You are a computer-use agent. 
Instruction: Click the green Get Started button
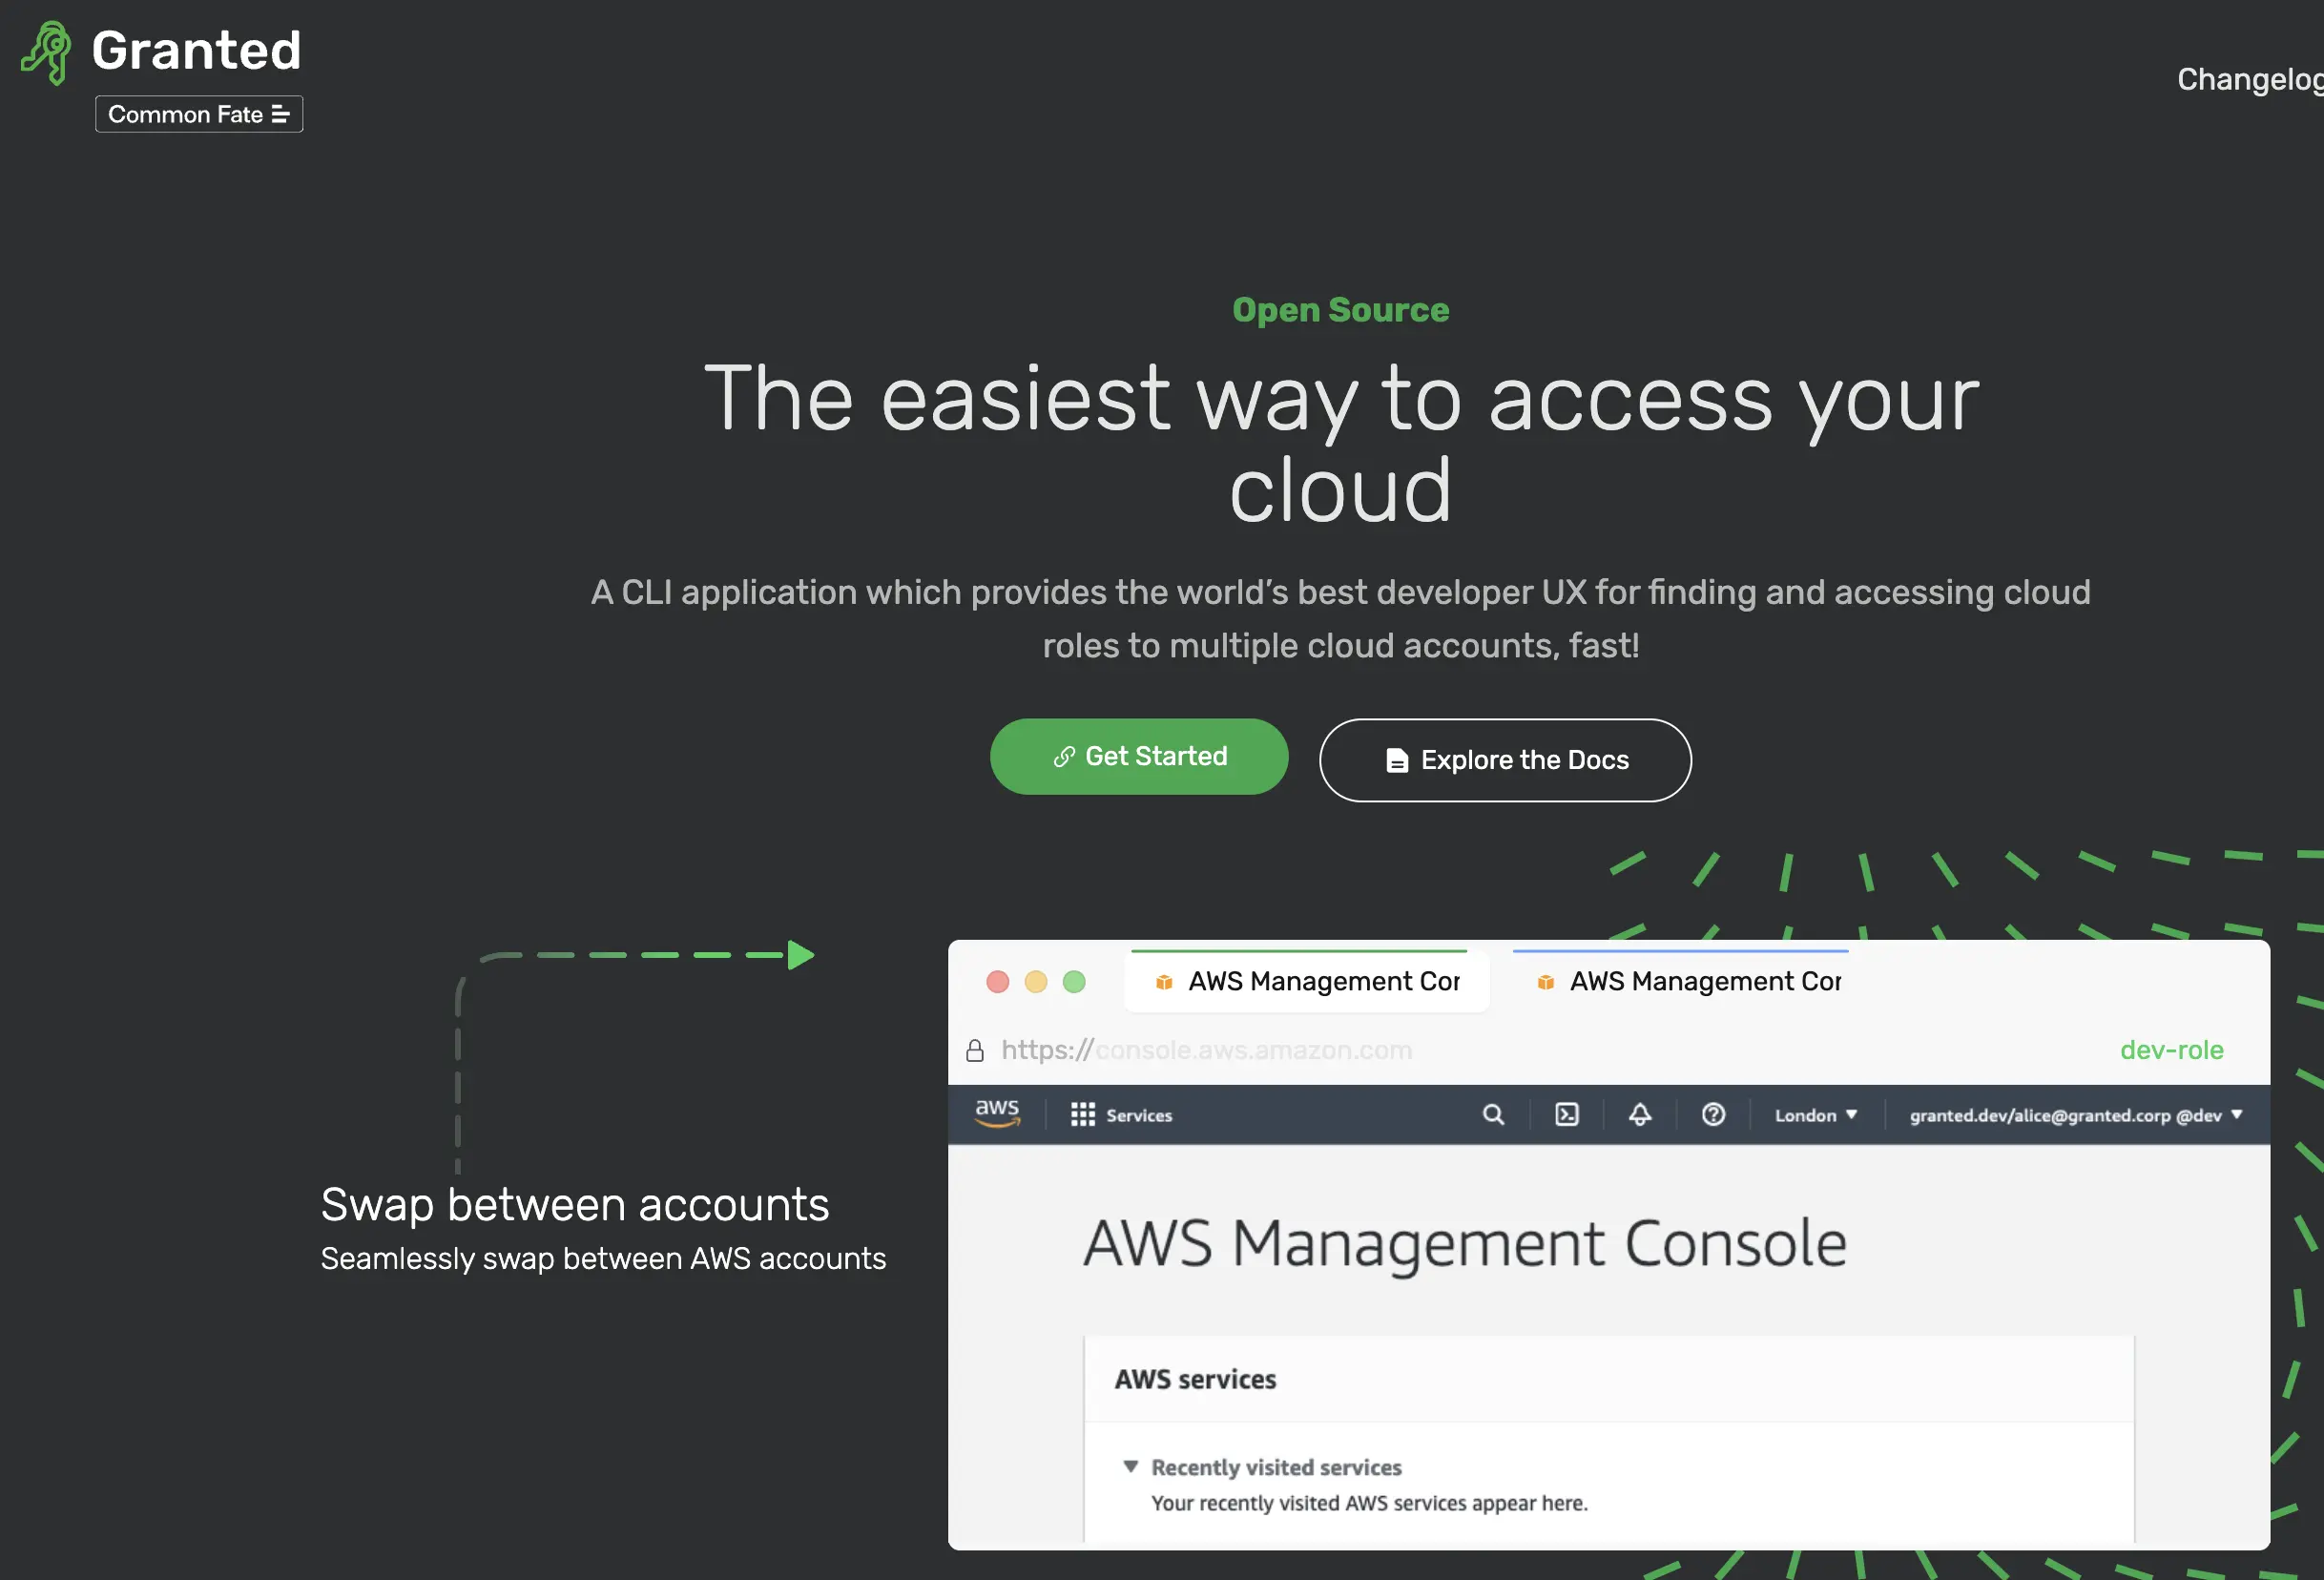pyautogui.click(x=1138, y=757)
